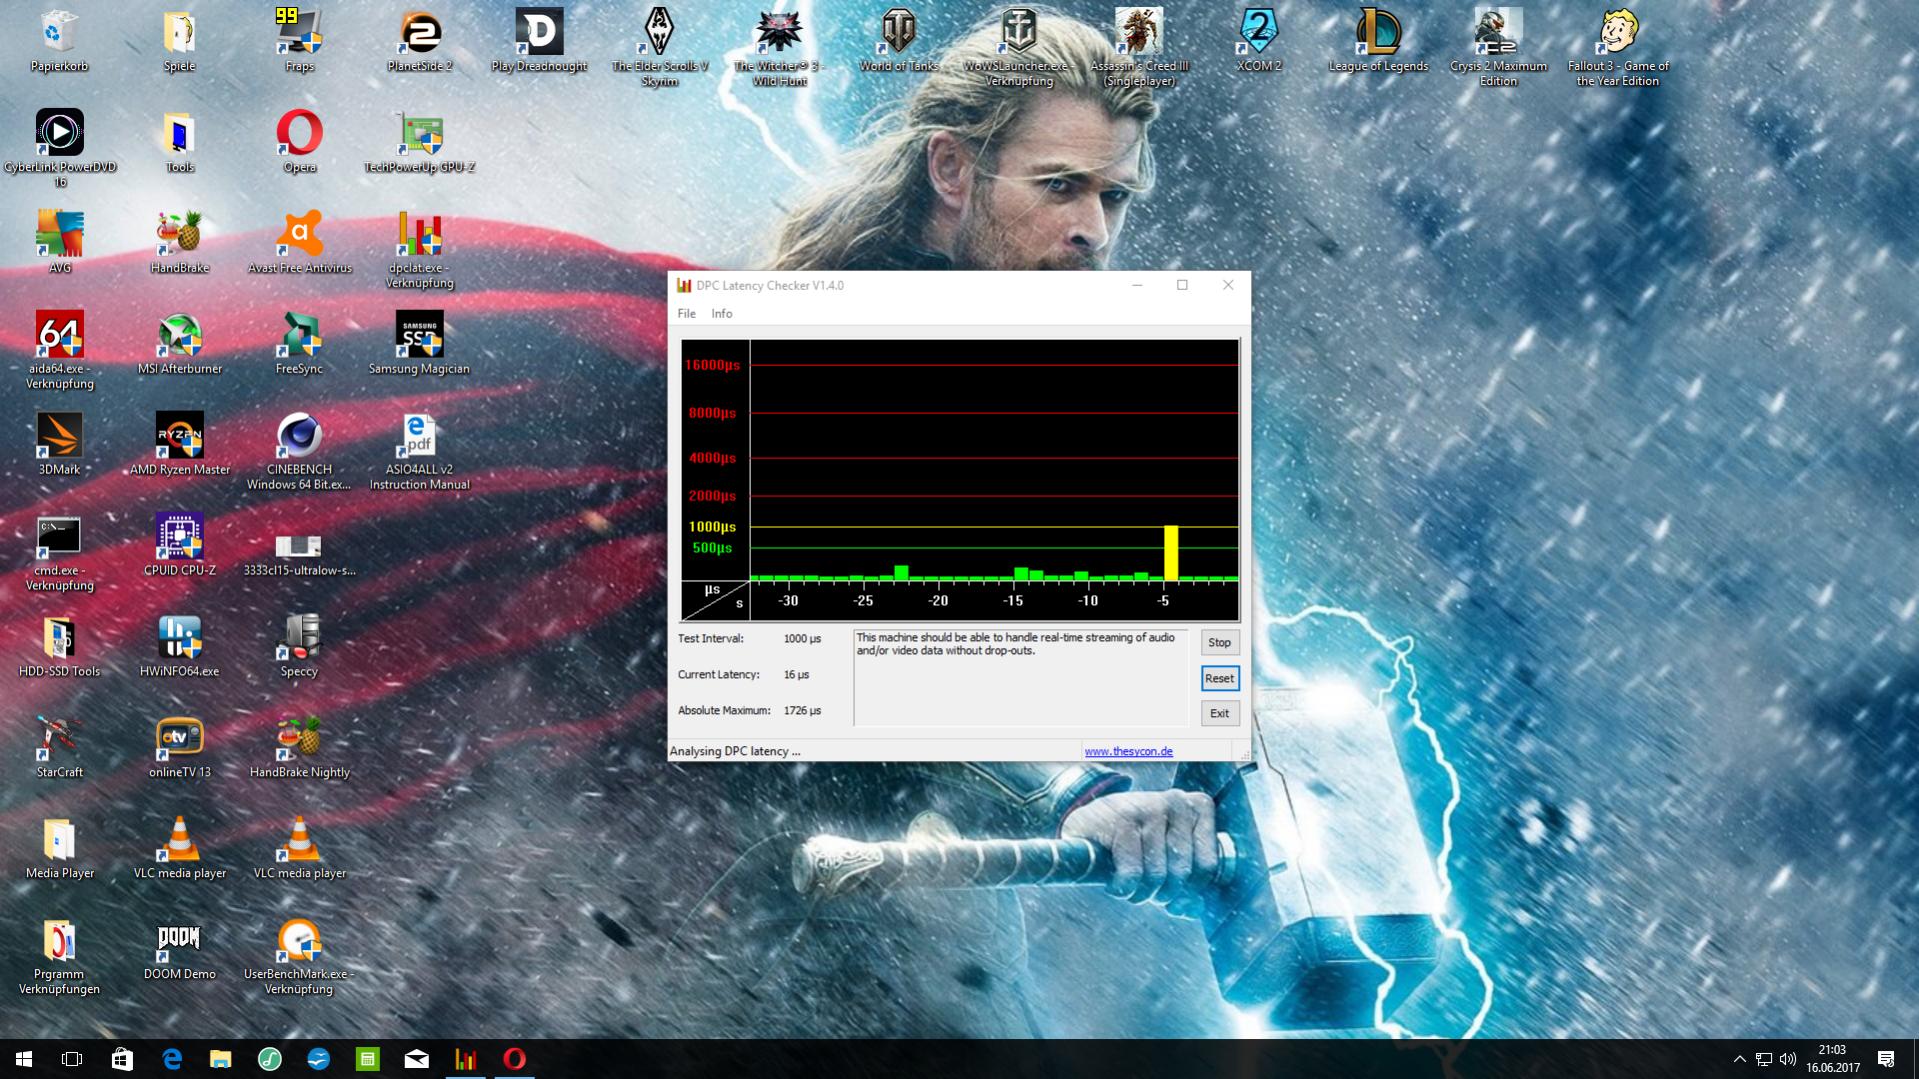Visit the www.thesycon.de link
The width and height of the screenshot is (1919, 1079).
(1128, 751)
